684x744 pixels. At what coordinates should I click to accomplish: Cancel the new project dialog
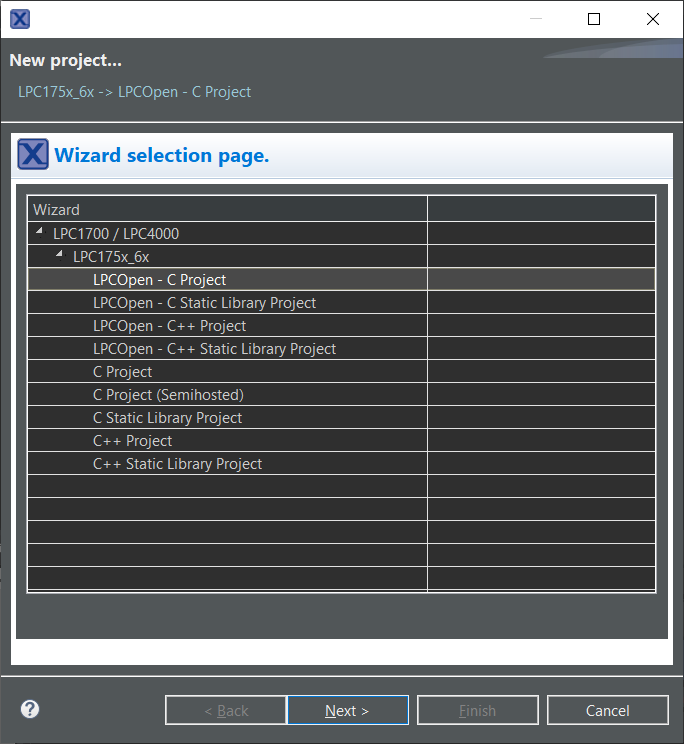(608, 710)
